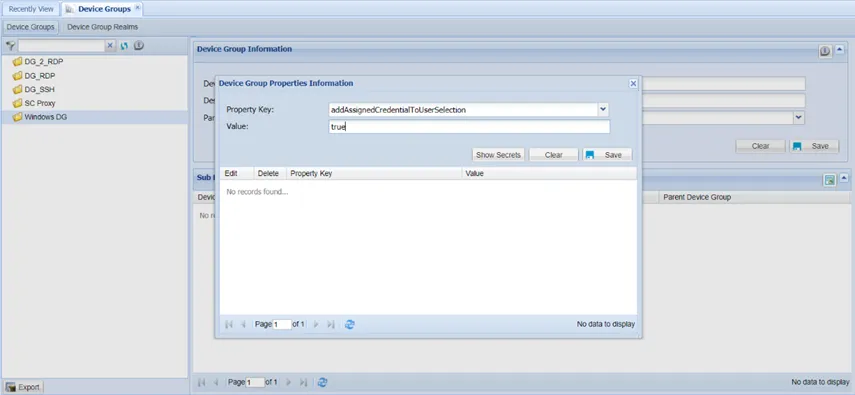The image size is (855, 395).
Task: Go to first page in bottom Sub Device Groups pager
Action: pos(202,382)
